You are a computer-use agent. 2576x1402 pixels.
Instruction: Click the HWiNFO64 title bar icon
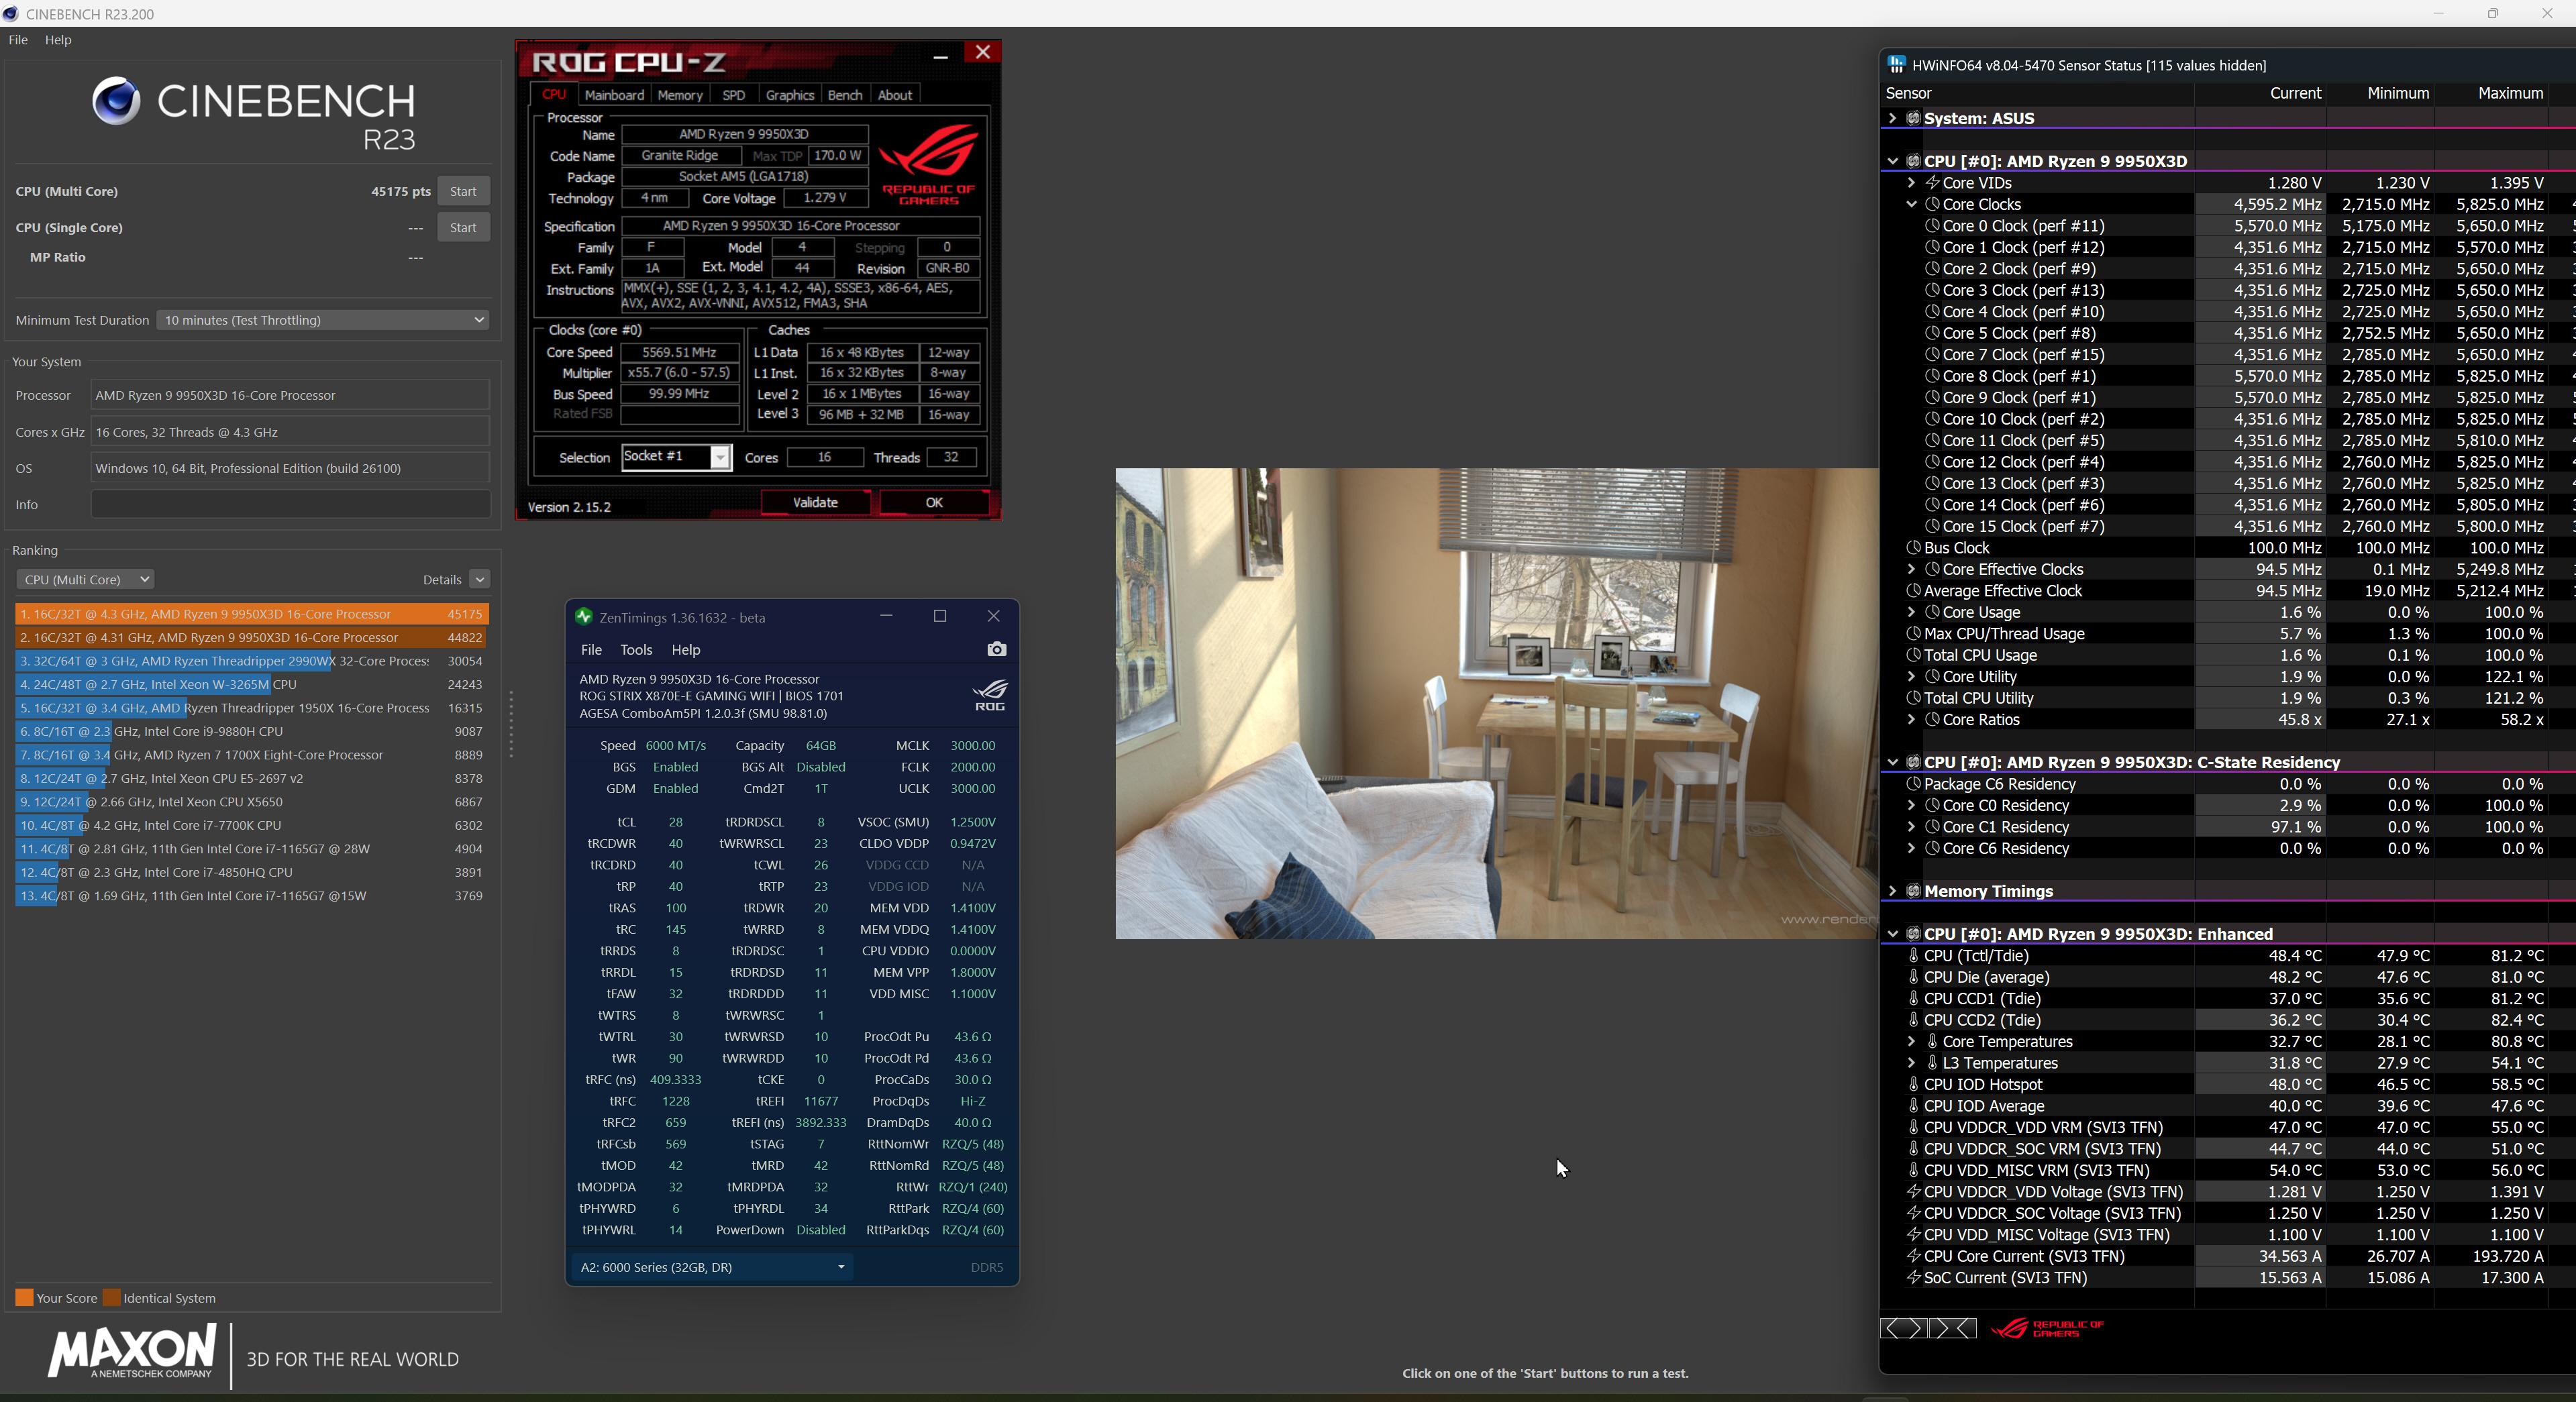(1896, 65)
